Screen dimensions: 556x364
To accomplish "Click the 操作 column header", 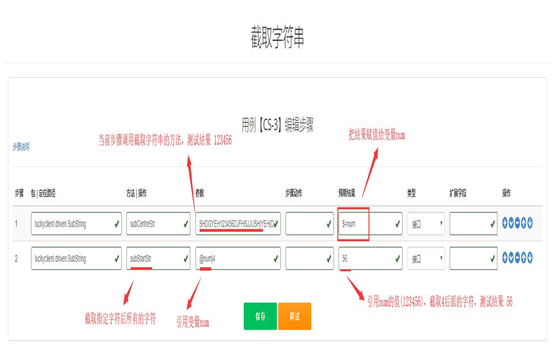I will pyautogui.click(x=506, y=193).
